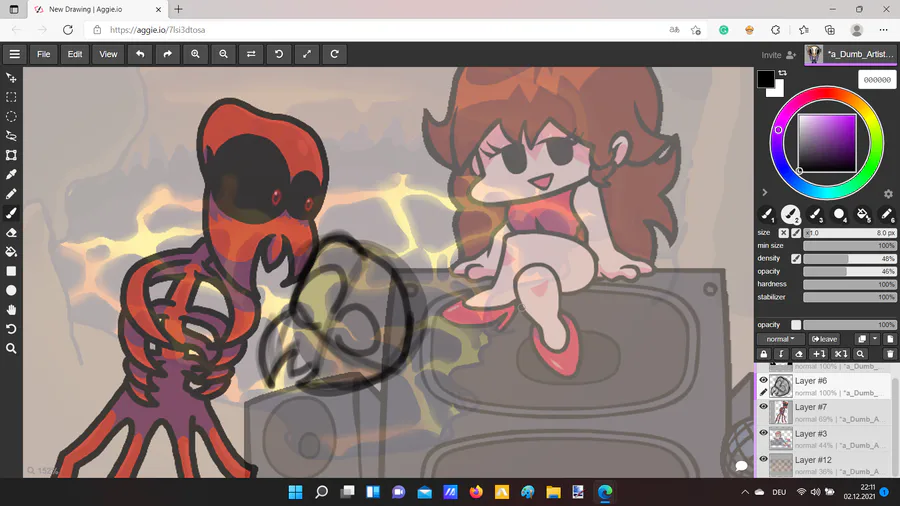Select the Hand pan tool
The width and height of the screenshot is (900, 506).
click(x=11, y=310)
